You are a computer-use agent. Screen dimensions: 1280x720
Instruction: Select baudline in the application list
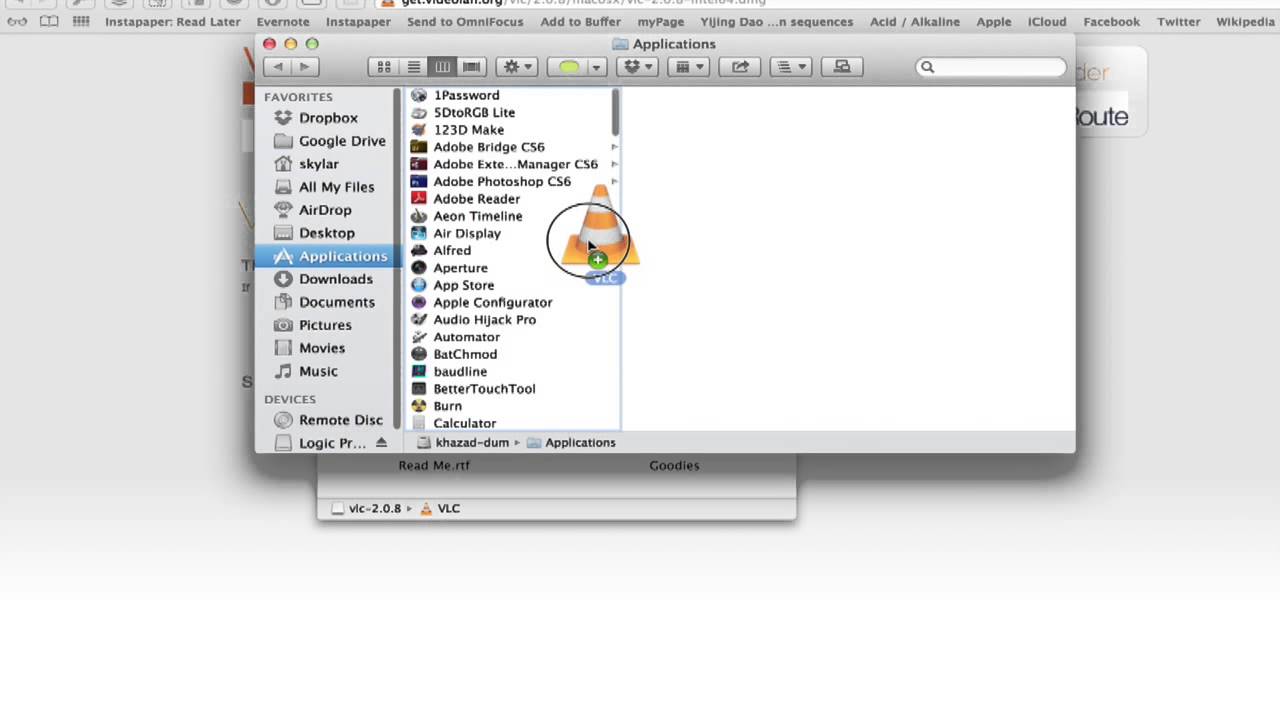click(460, 371)
